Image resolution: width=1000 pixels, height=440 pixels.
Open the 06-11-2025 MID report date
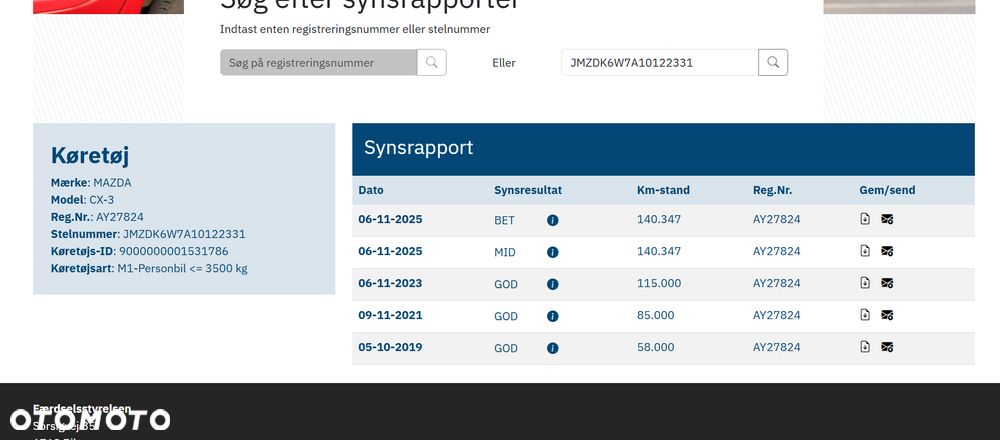pos(390,251)
